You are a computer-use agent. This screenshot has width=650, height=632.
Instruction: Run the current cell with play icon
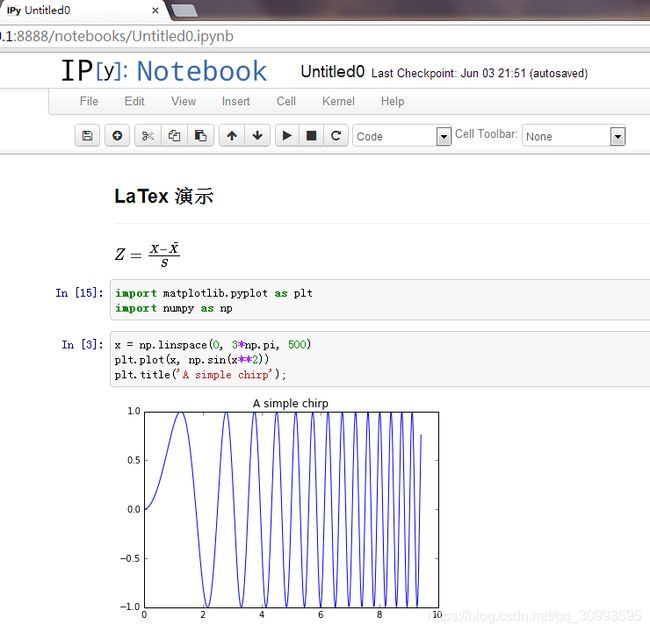287,136
